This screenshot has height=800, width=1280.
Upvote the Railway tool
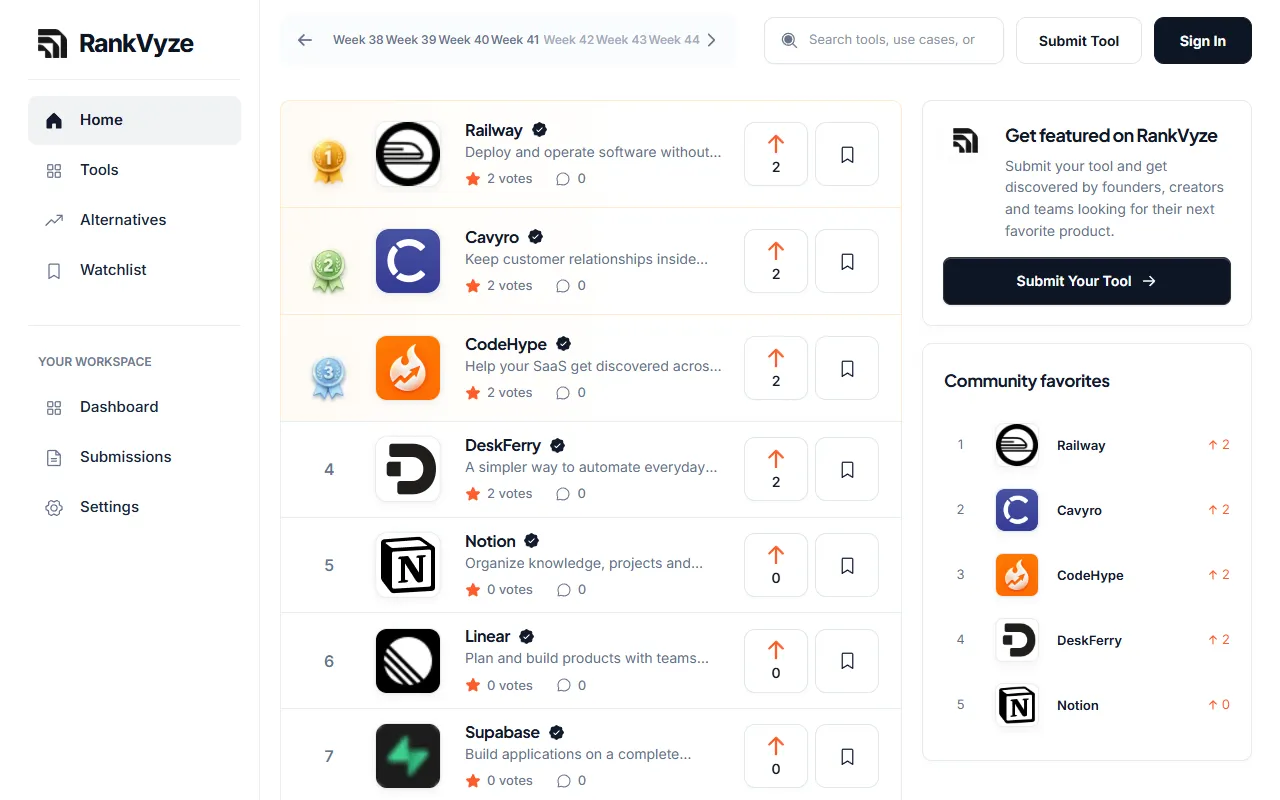[x=776, y=154]
